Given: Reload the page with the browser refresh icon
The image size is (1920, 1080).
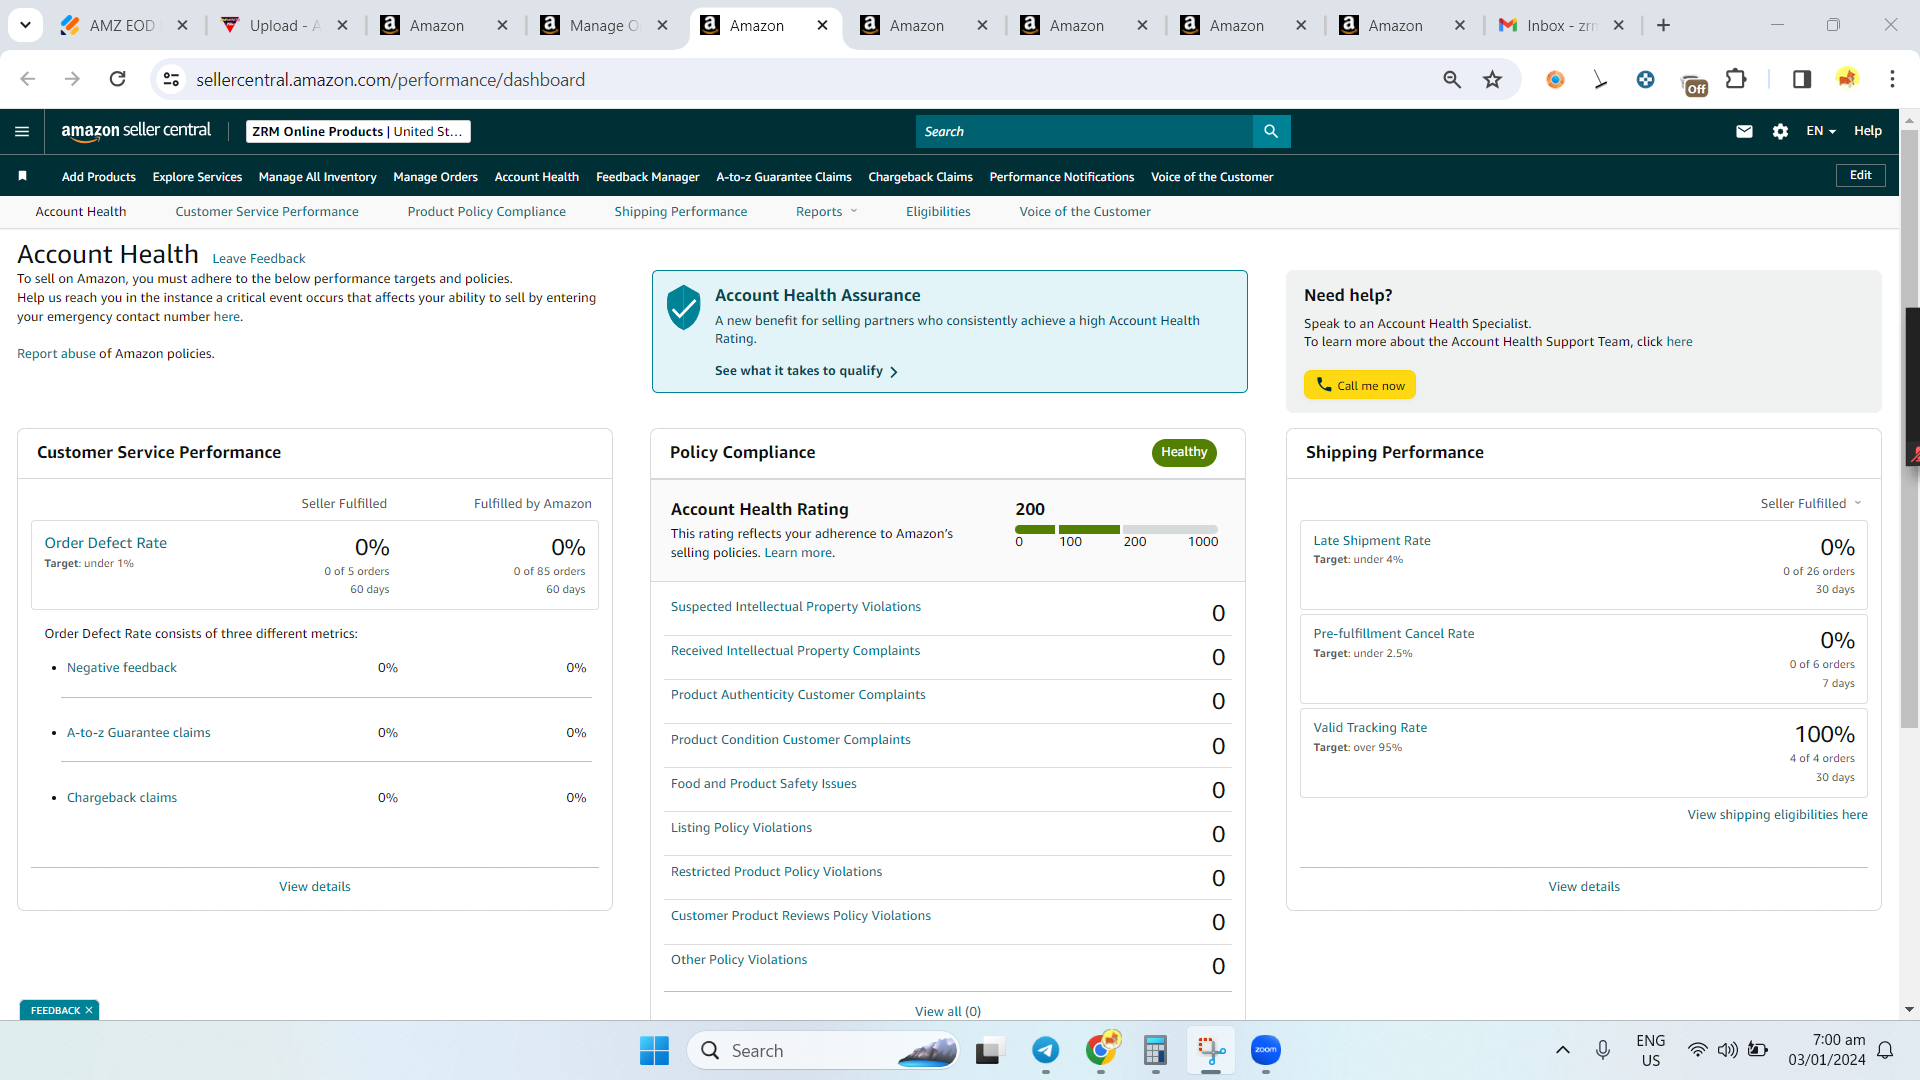Looking at the screenshot, I should pos(117,79).
